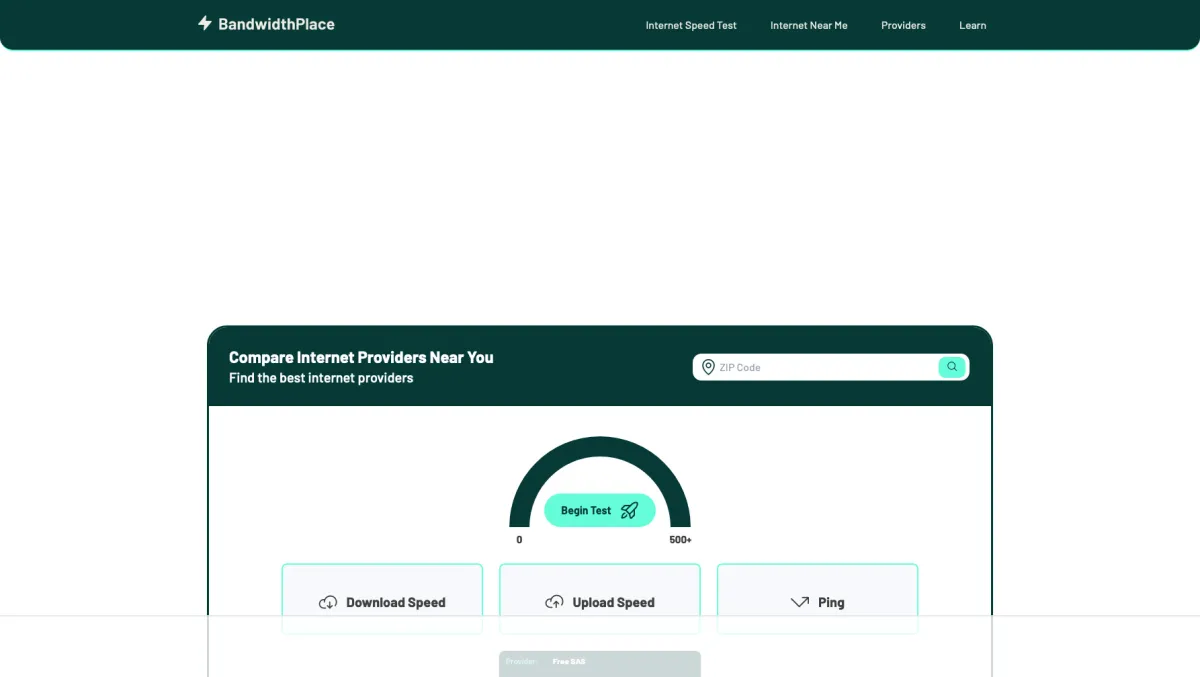
Task: Click the BandwidthPlace lightning bolt logo icon
Action: 205,23
